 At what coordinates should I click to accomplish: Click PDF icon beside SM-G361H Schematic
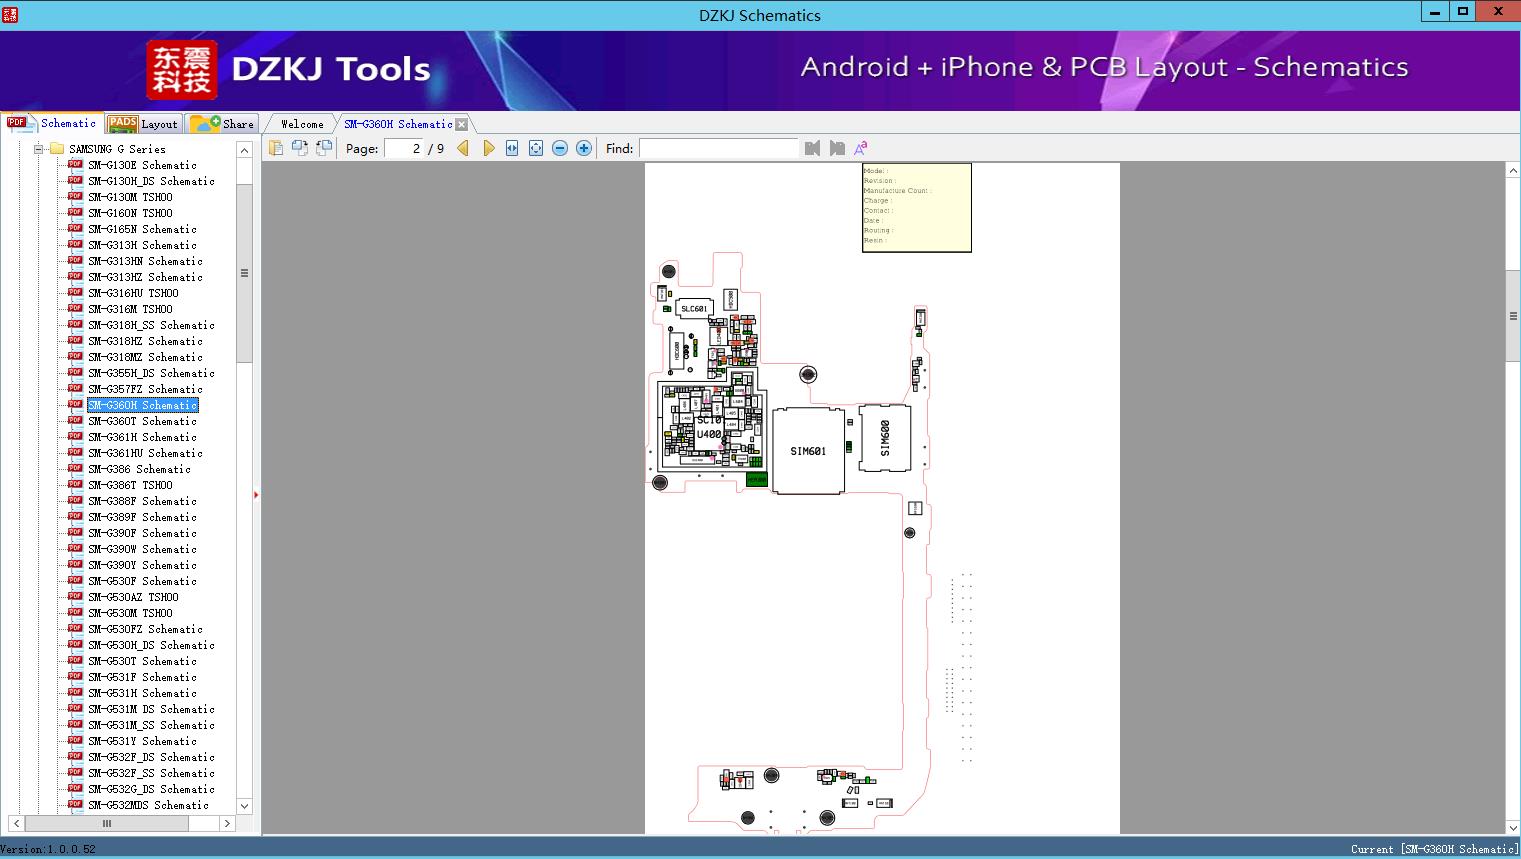[x=75, y=437]
